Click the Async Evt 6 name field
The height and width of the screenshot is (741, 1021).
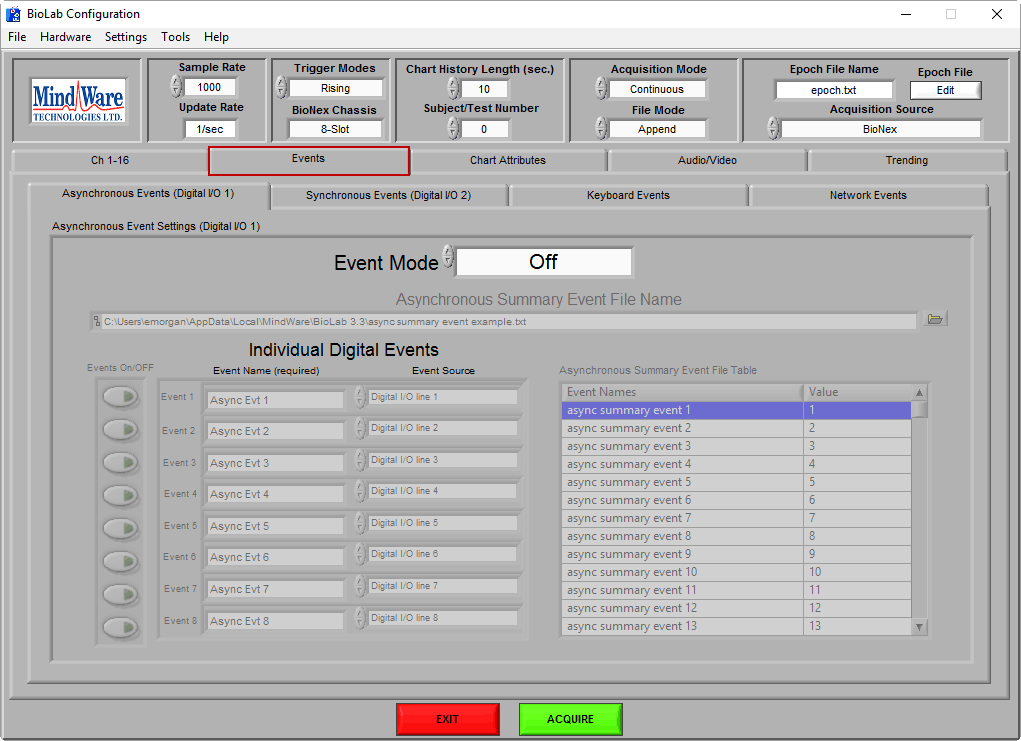pos(275,557)
